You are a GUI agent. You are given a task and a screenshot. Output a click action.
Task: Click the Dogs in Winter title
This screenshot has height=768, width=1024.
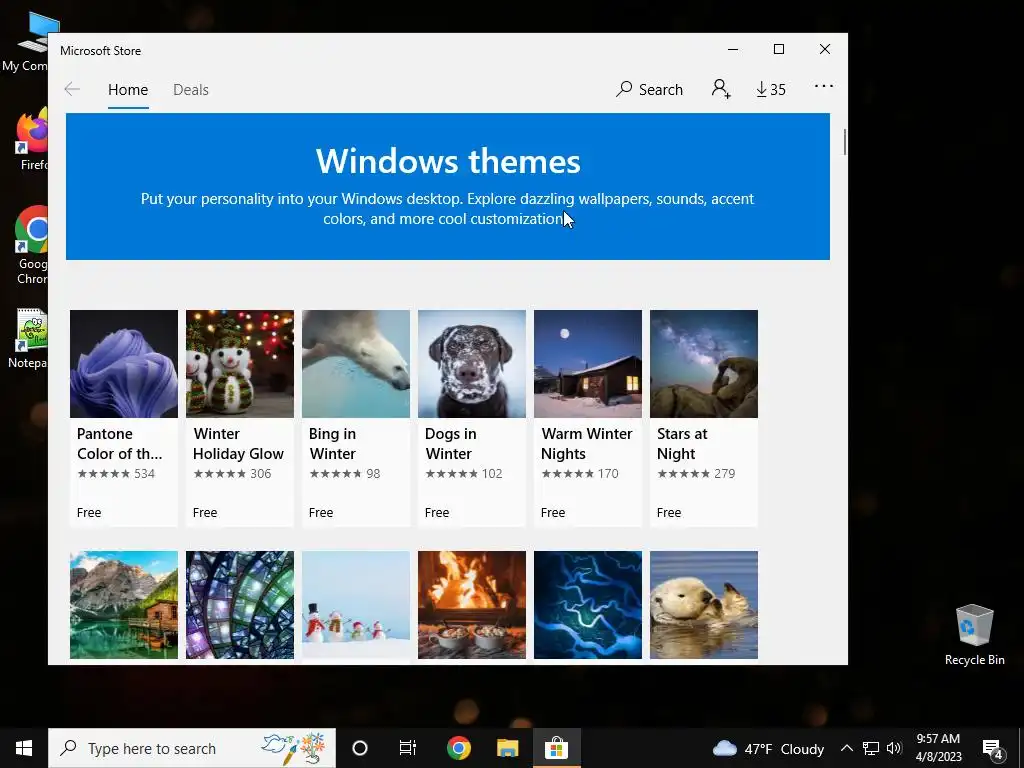[x=451, y=443]
